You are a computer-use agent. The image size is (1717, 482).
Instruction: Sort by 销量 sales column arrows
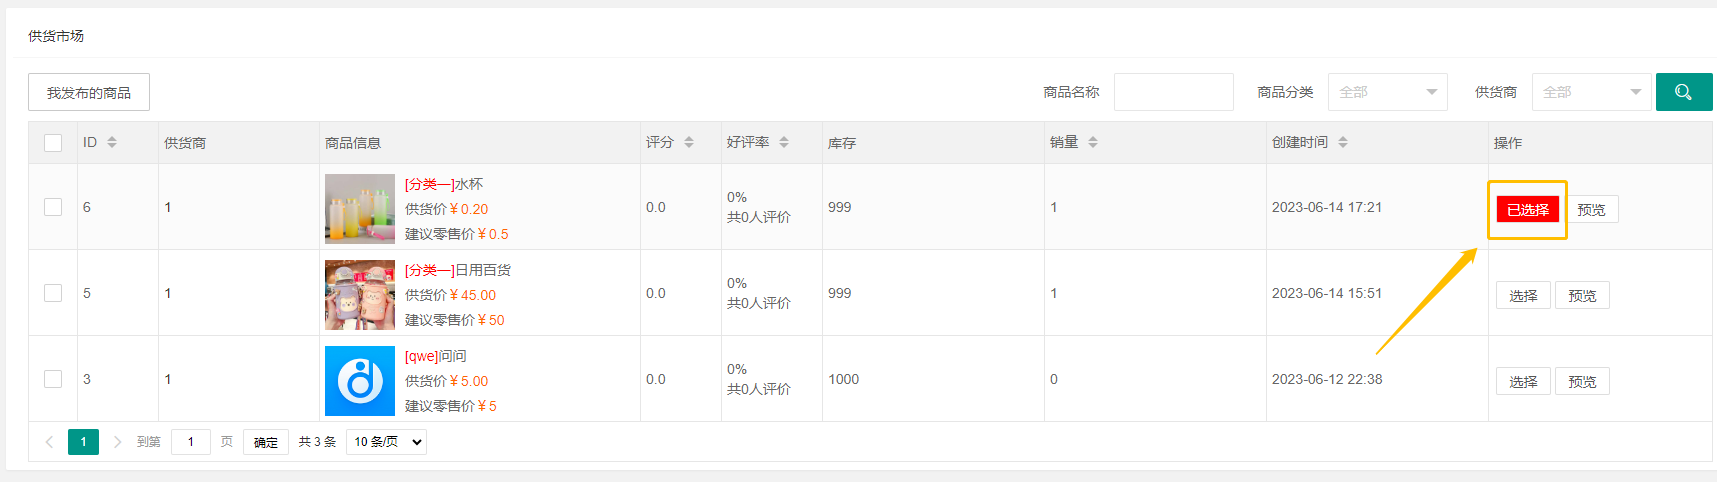pyautogui.click(x=1093, y=143)
